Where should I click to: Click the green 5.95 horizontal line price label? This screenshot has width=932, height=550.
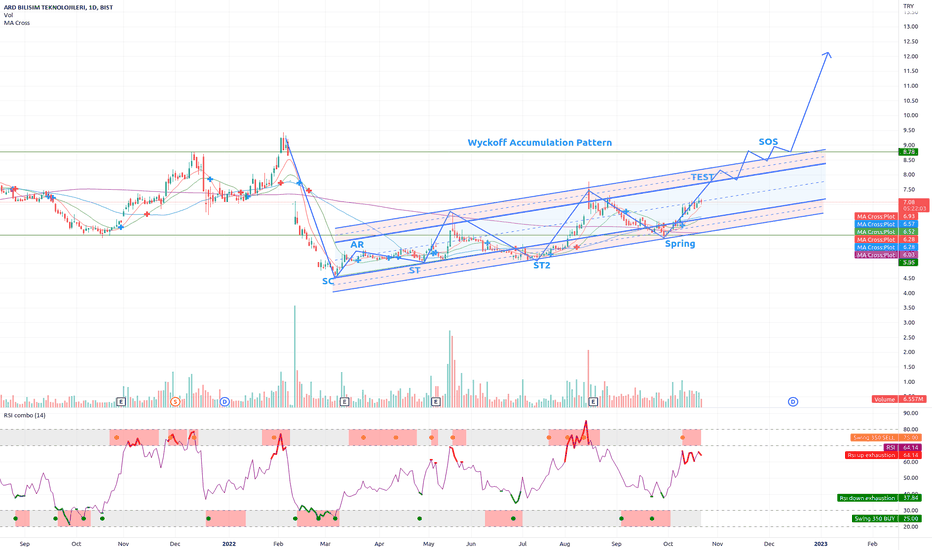pos(909,262)
